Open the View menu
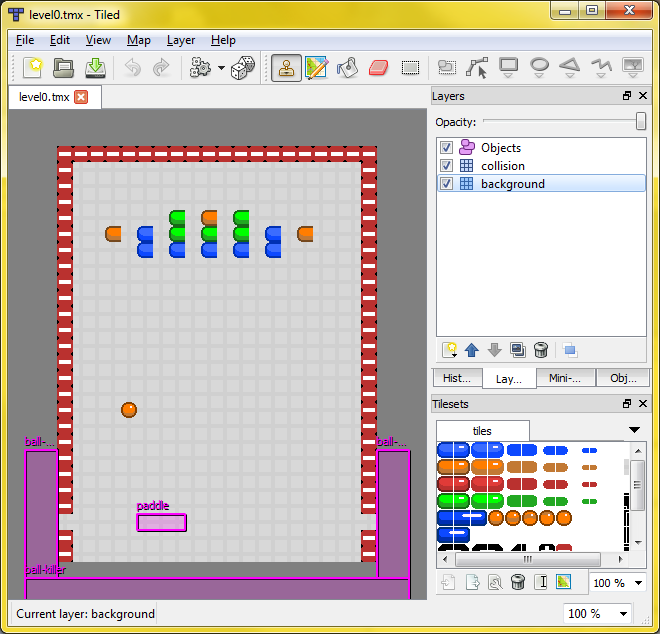This screenshot has height=634, width=660. point(98,40)
